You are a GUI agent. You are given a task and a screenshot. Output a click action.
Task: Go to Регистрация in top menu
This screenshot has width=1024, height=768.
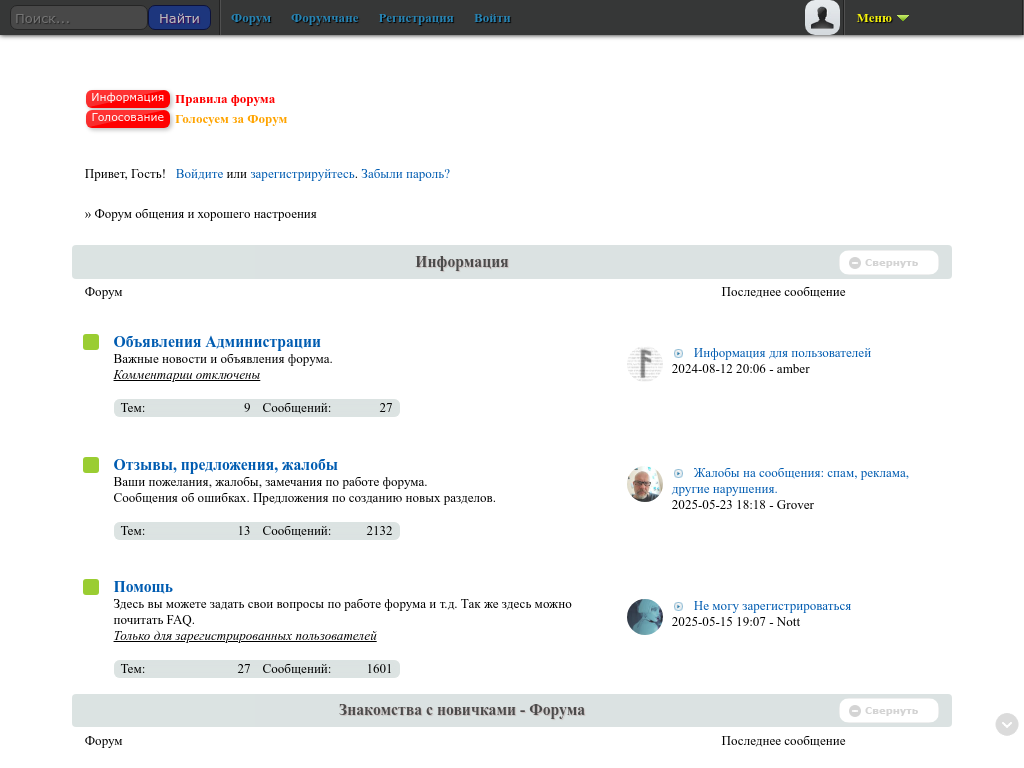[415, 18]
